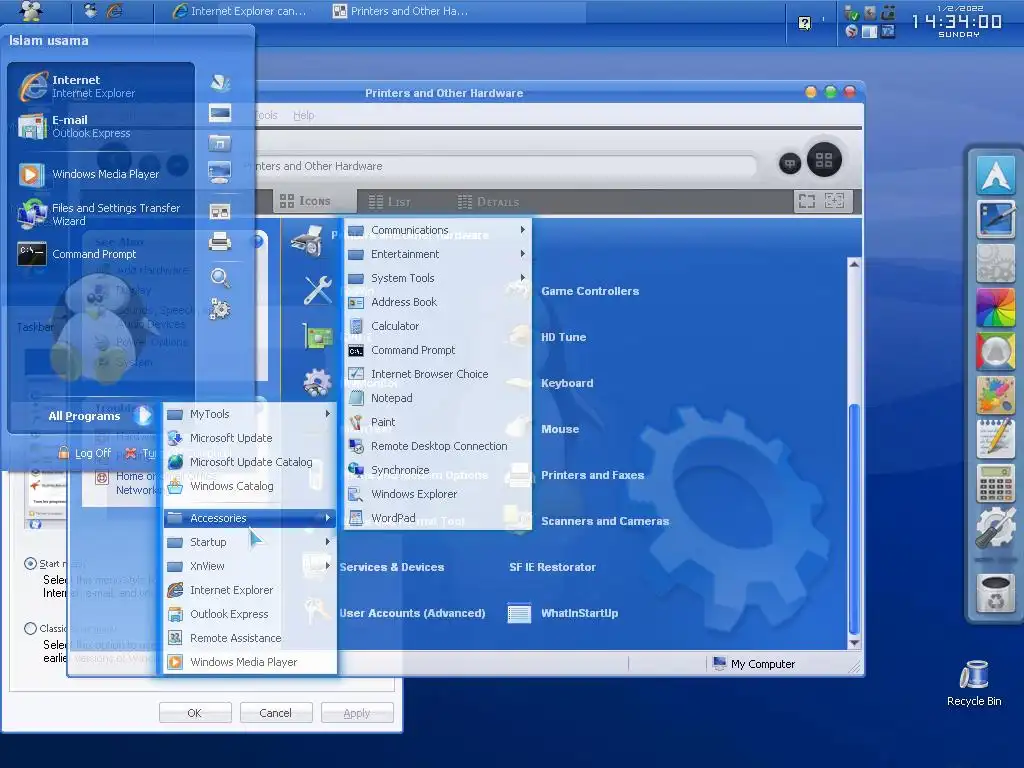Image resolution: width=1024 pixels, height=768 pixels.
Task: Click the Cancel button in the dialog
Action: click(x=276, y=712)
